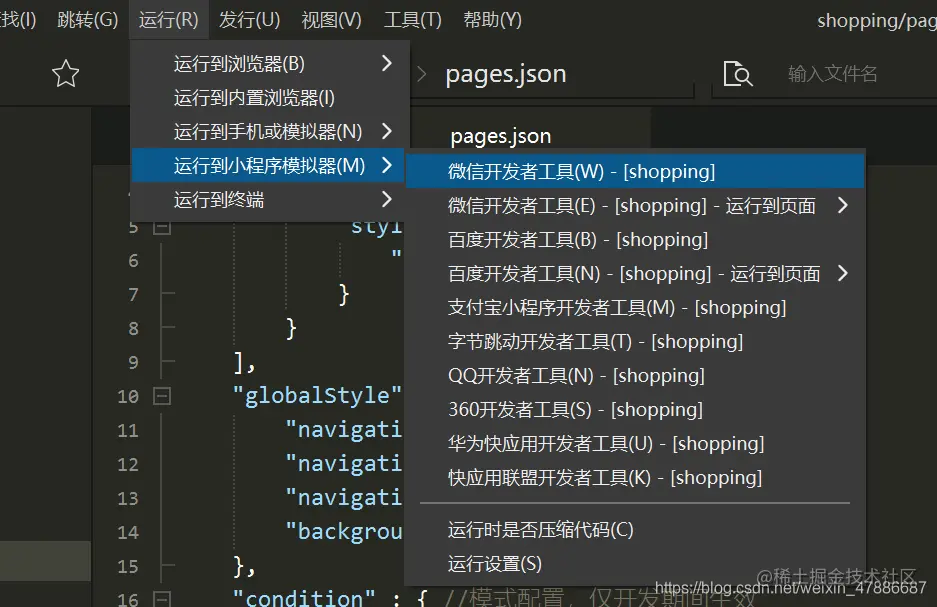Click the star favorite icon
Screen dimensions: 937x607
pos(65,73)
